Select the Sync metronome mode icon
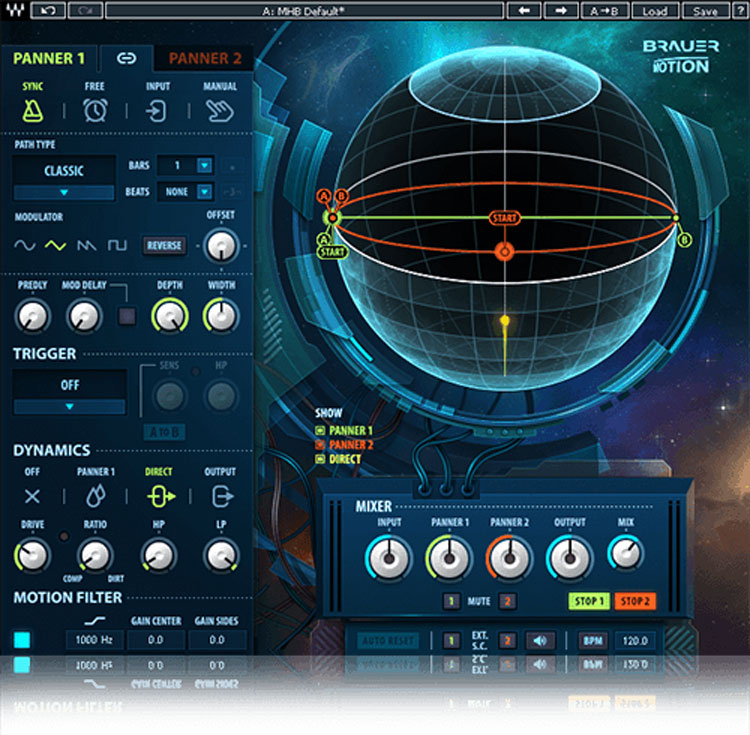Image resolution: width=750 pixels, height=735 pixels. [33, 110]
